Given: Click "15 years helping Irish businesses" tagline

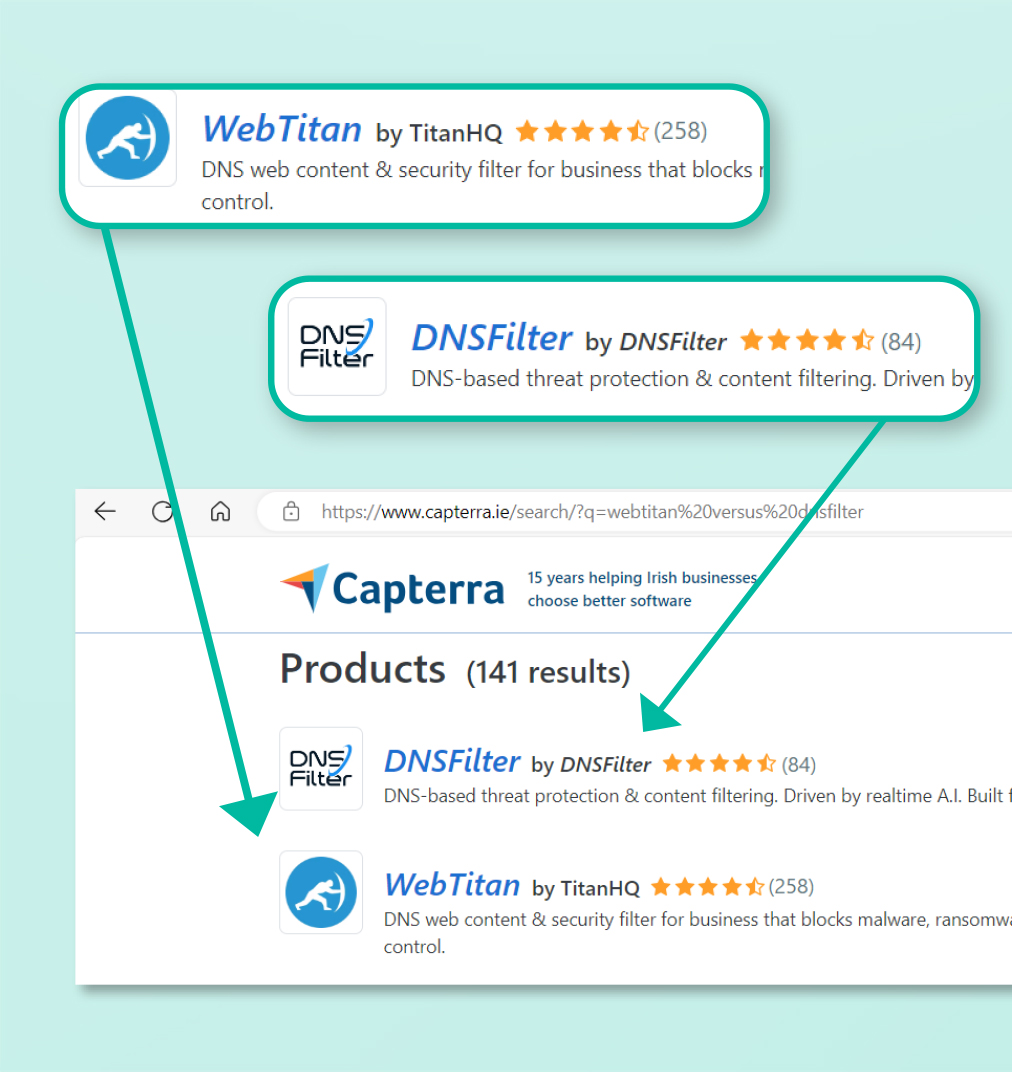Looking at the screenshot, I should [642, 578].
